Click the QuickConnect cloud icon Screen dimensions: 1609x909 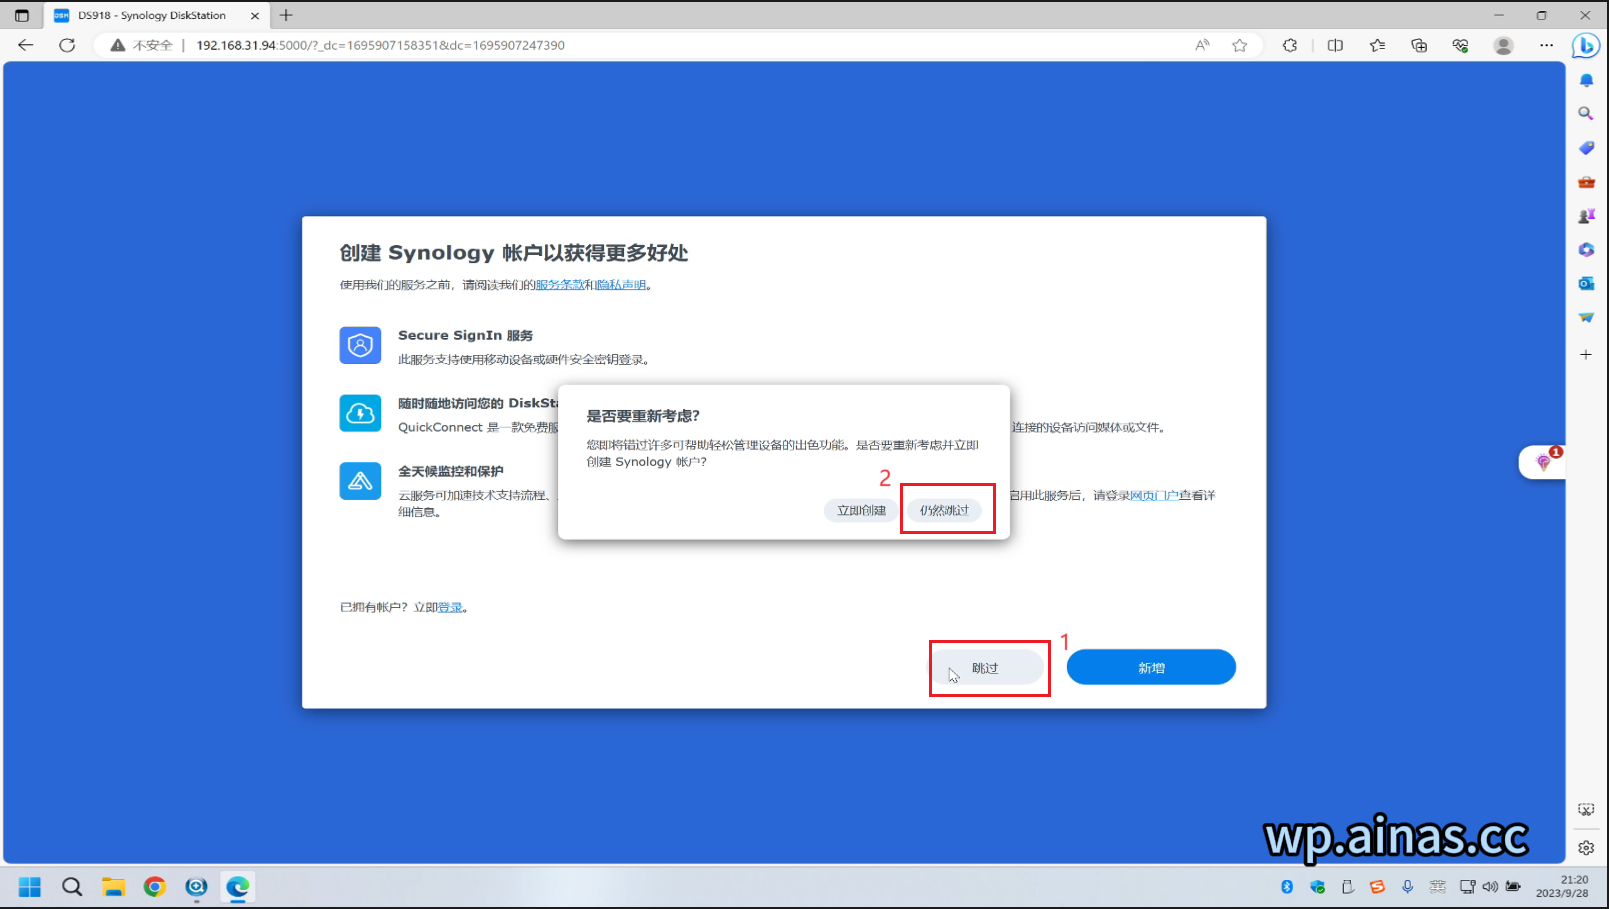click(360, 412)
